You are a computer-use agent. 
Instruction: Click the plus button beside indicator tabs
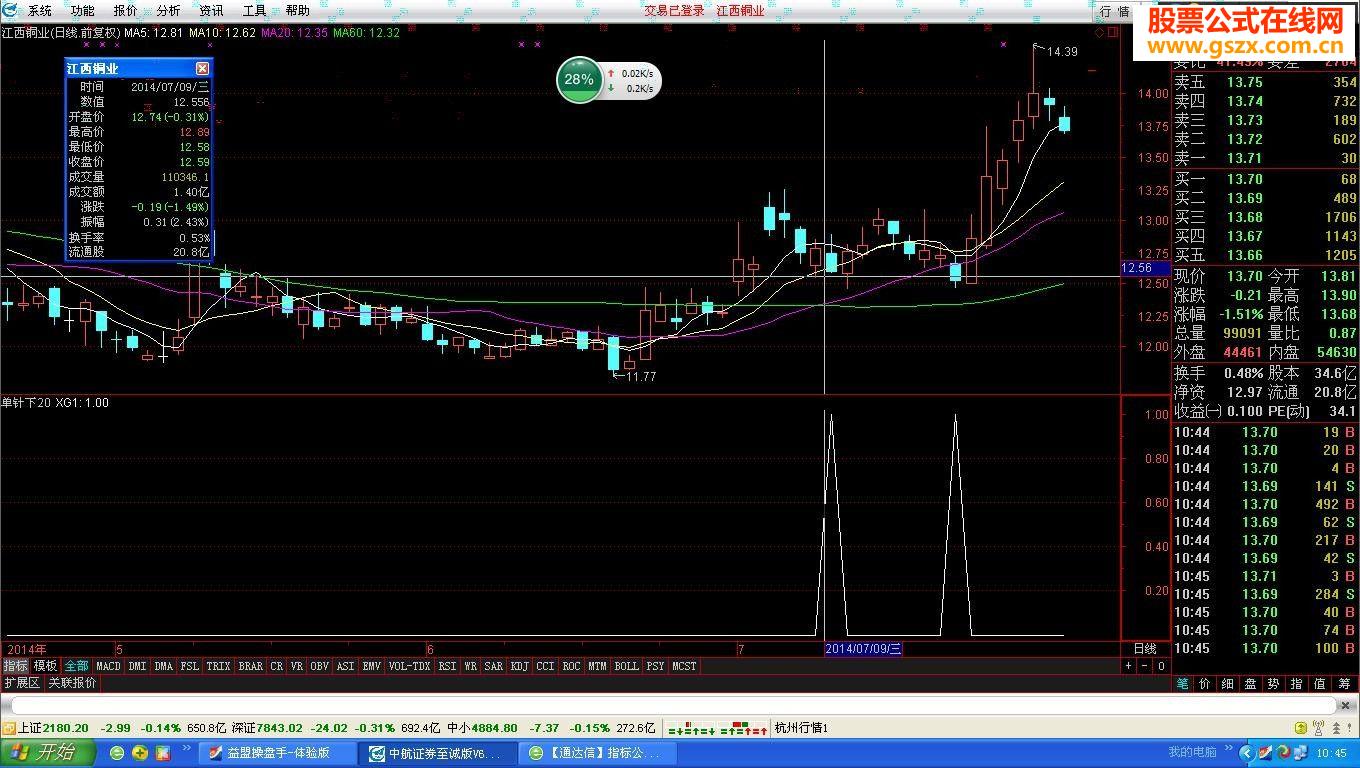(1128, 665)
